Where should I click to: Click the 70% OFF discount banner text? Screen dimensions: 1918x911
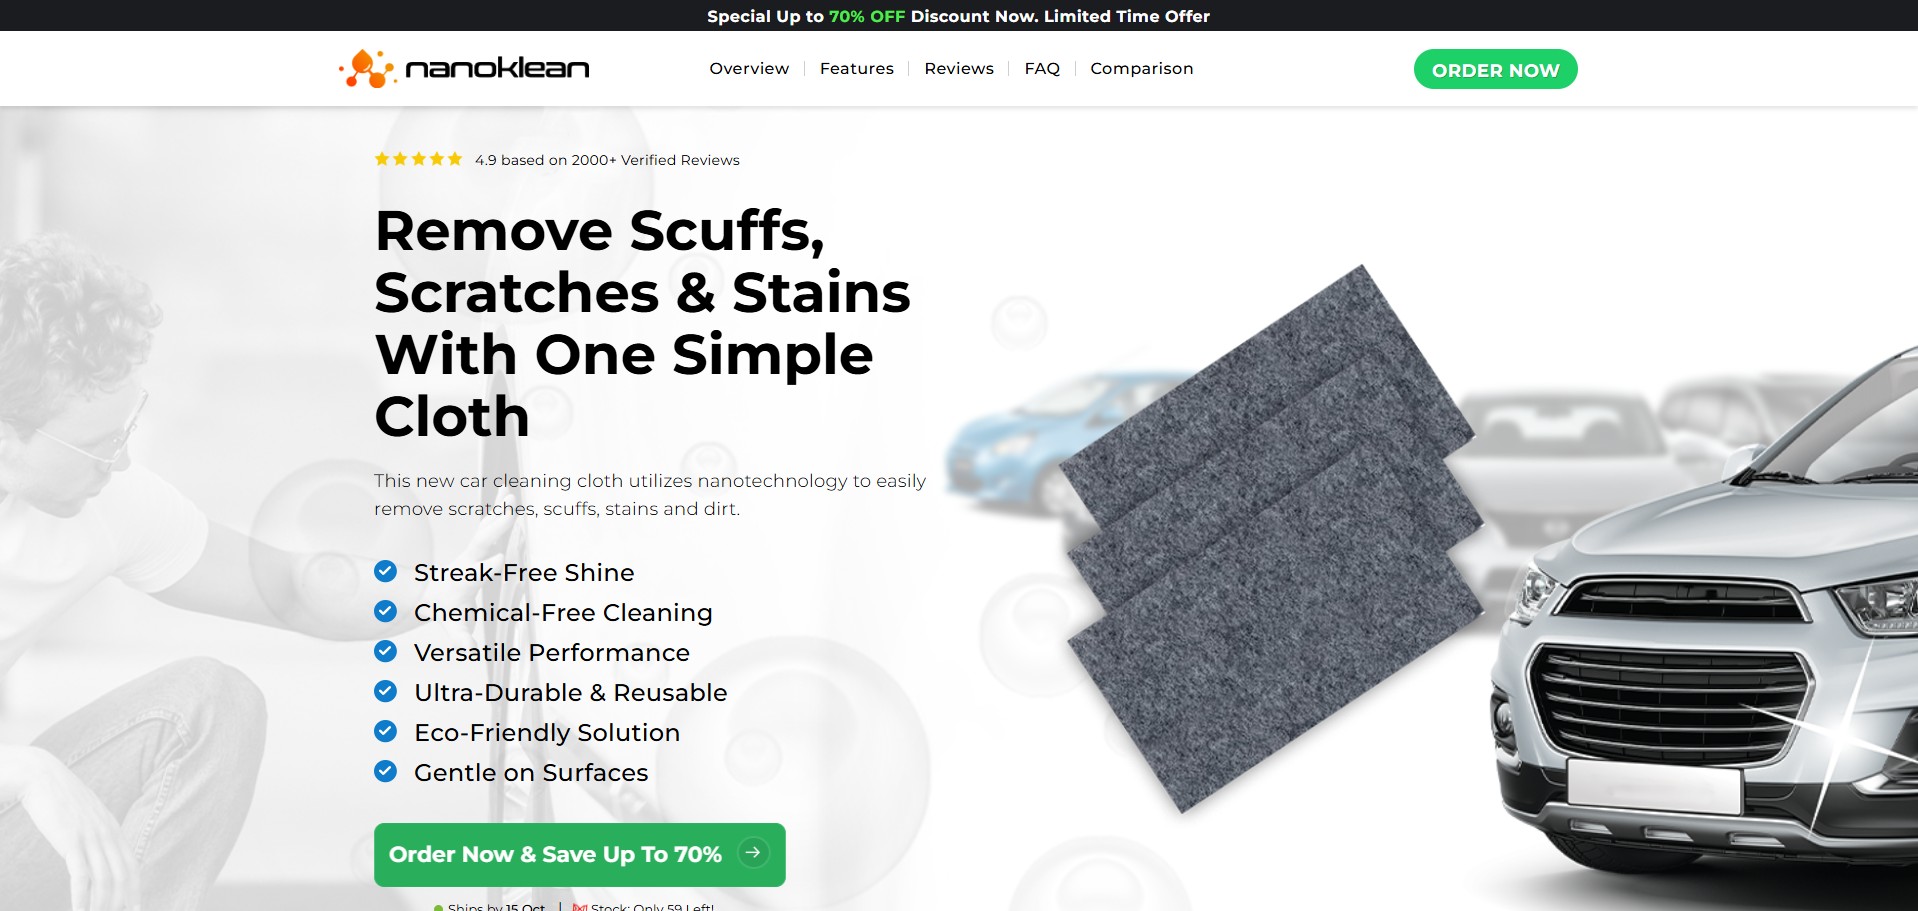[x=866, y=16]
